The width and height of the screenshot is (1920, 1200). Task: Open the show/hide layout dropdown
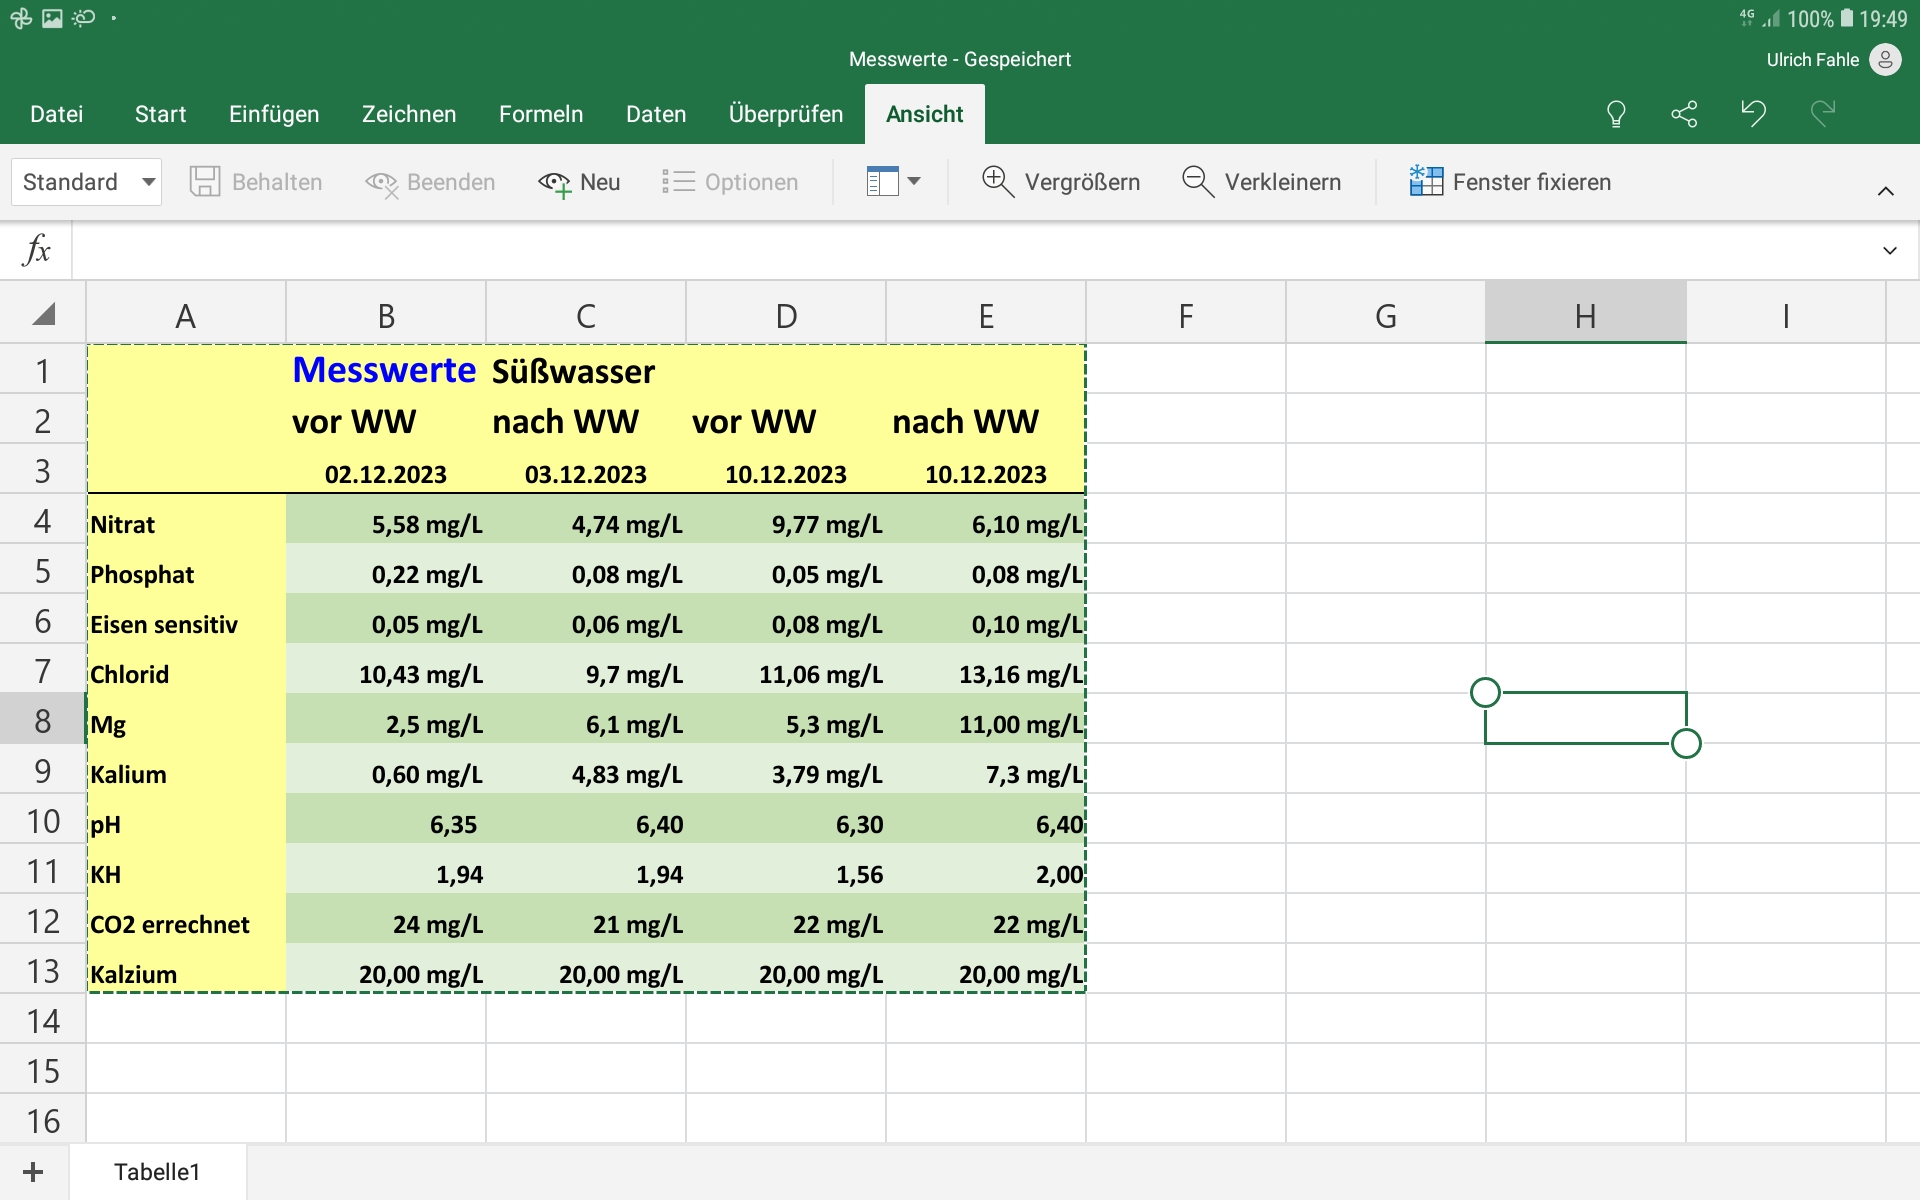click(893, 182)
